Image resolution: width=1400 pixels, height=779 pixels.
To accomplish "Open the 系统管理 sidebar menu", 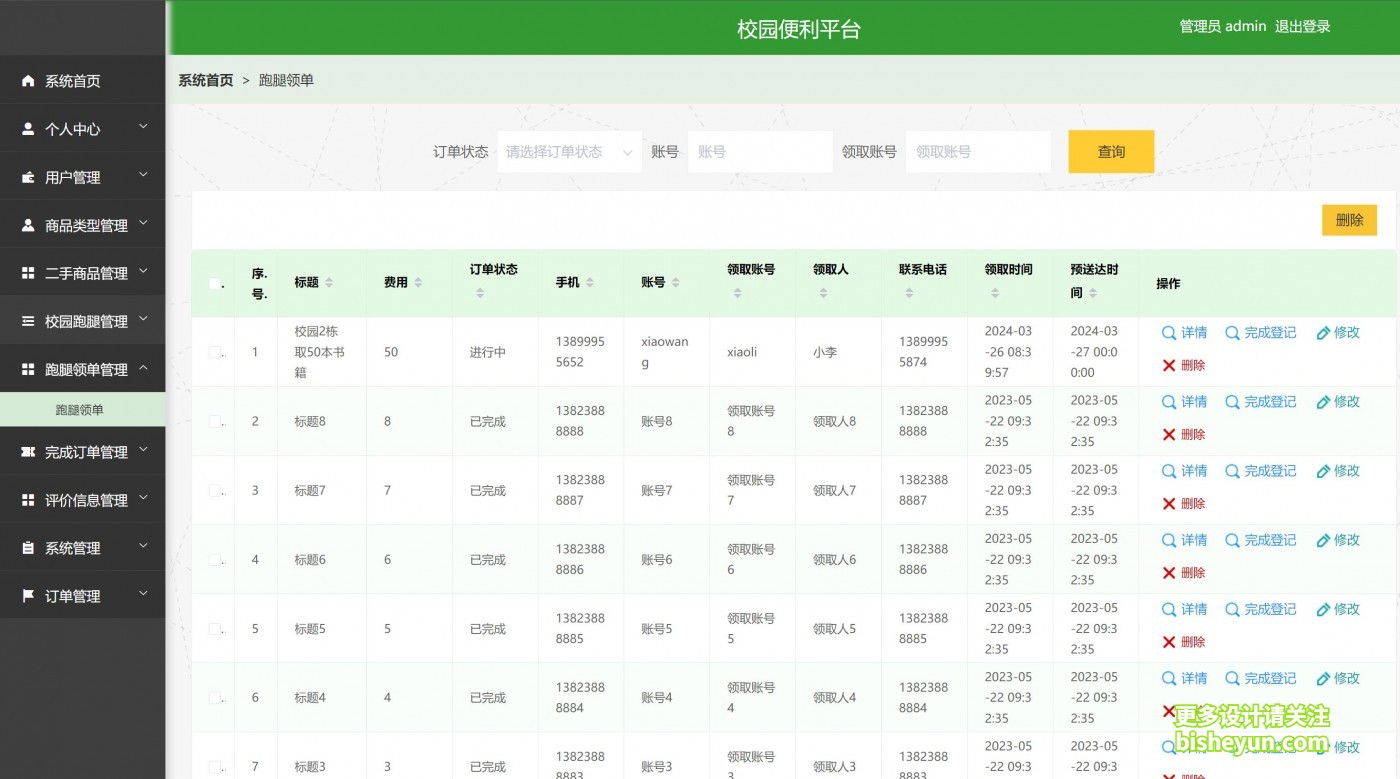I will click(82, 548).
